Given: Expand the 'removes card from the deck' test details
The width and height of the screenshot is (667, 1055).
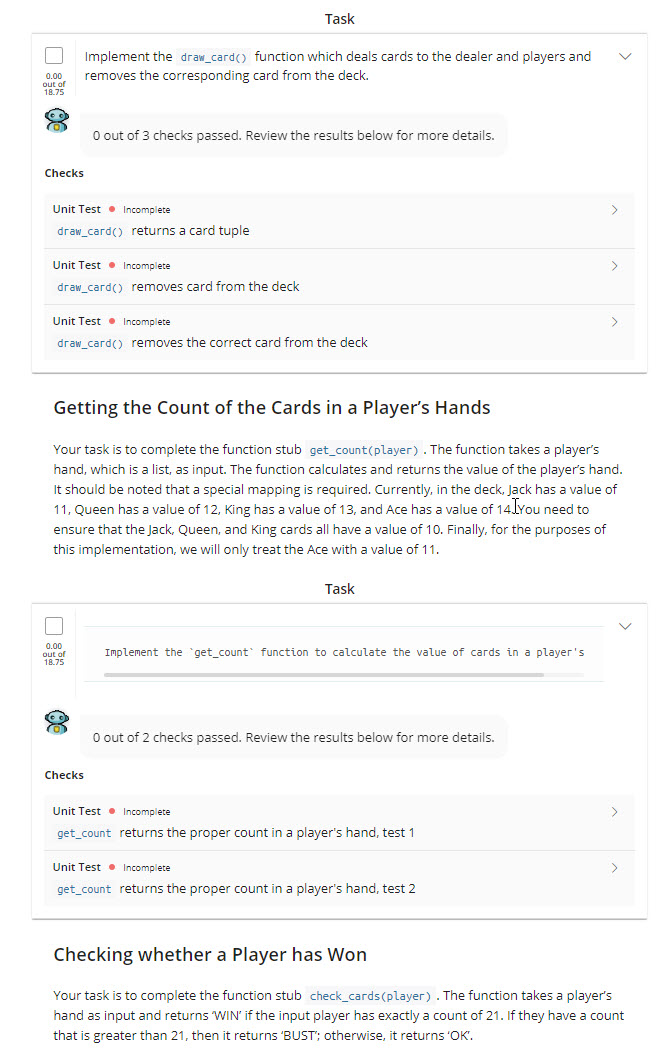Looking at the screenshot, I should tap(616, 266).
